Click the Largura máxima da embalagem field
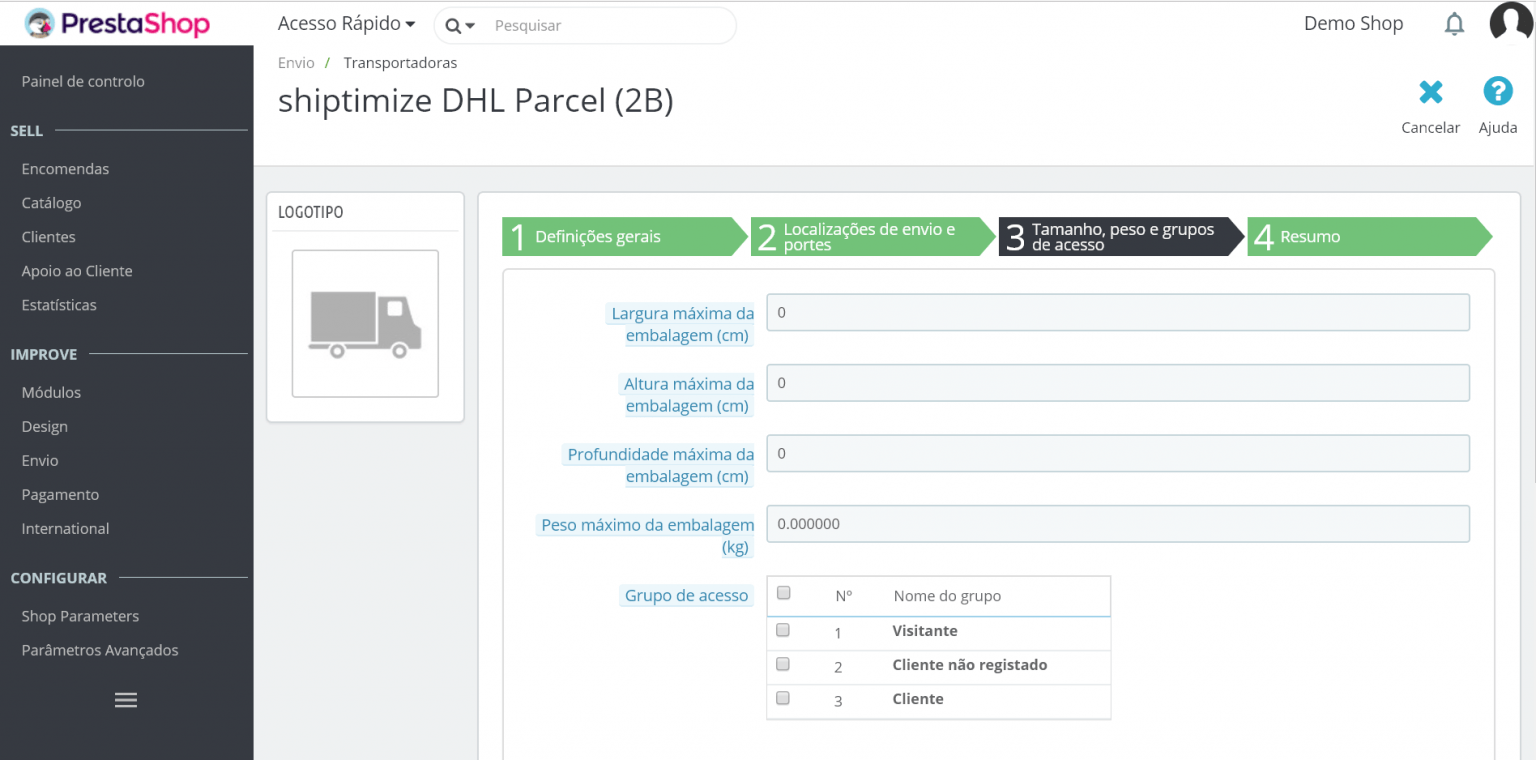 click(x=1118, y=312)
